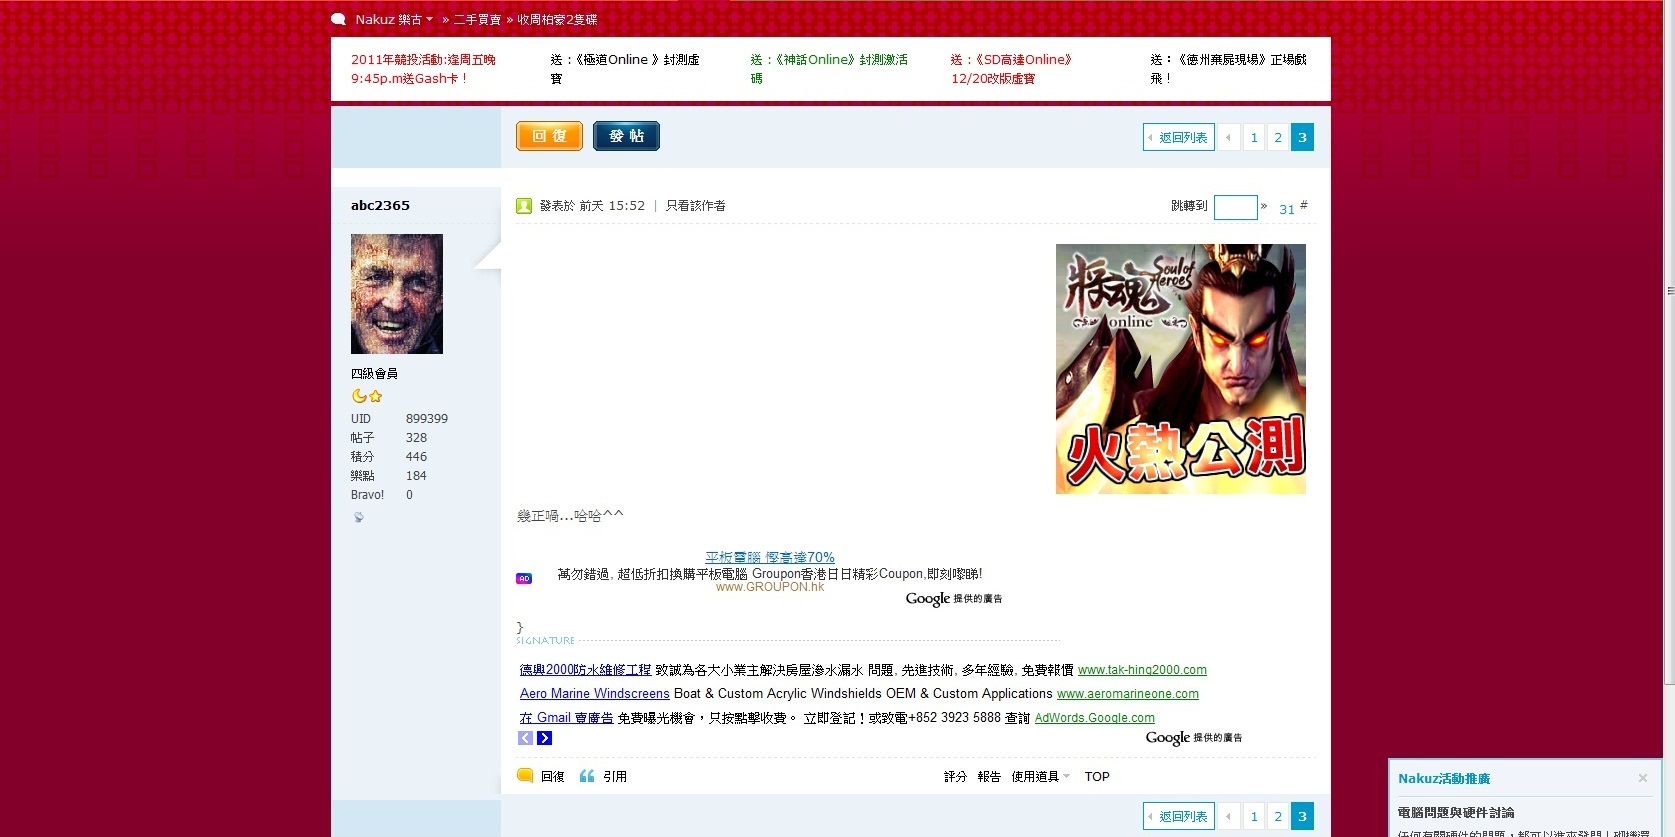Open the 極道Online 封測虛寶 announcement
This screenshot has height=837, width=1675.
tap(624, 69)
